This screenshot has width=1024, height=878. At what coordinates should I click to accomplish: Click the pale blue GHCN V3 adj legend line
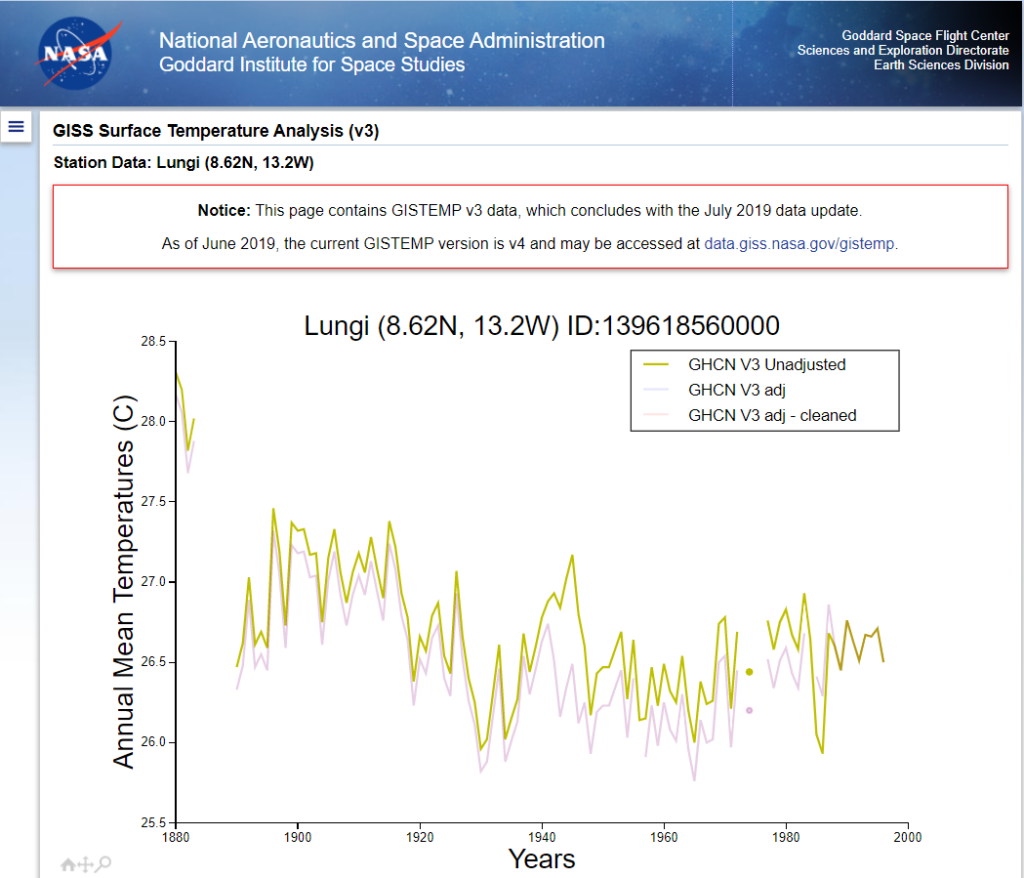[659, 390]
